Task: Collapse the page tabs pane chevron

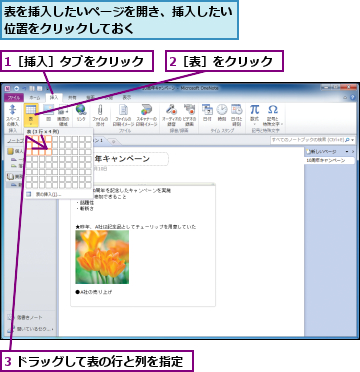Action: [x=353, y=152]
